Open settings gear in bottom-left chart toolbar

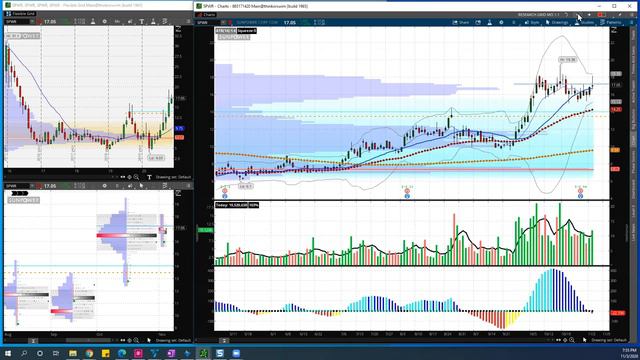coord(104,186)
